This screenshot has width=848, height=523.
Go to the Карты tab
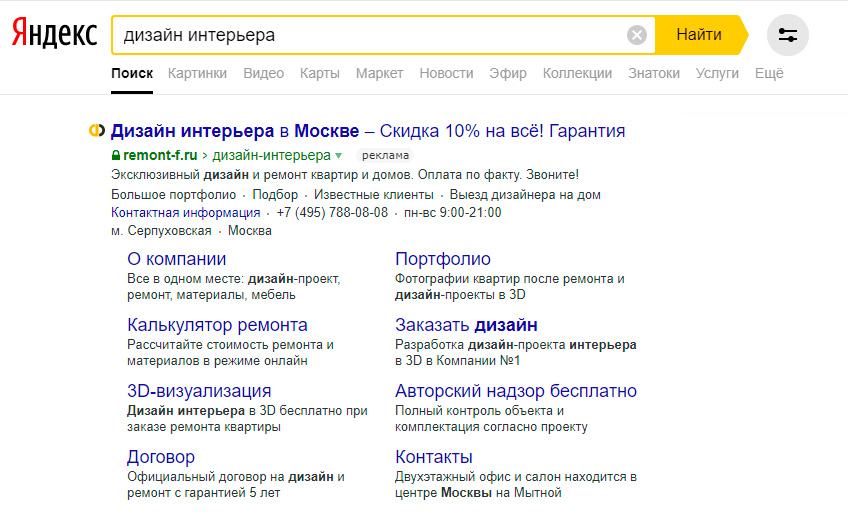pos(320,73)
